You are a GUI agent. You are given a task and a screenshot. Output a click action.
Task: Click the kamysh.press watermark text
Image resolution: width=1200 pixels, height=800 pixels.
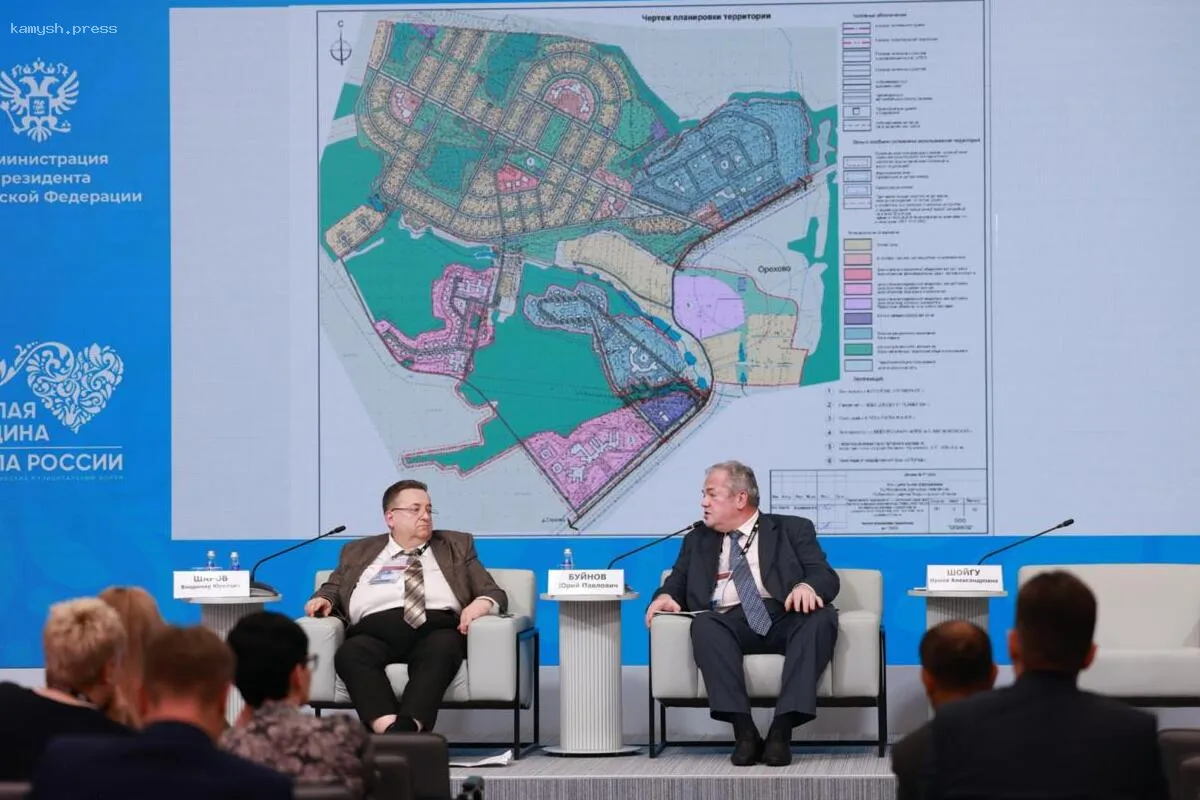tap(63, 28)
